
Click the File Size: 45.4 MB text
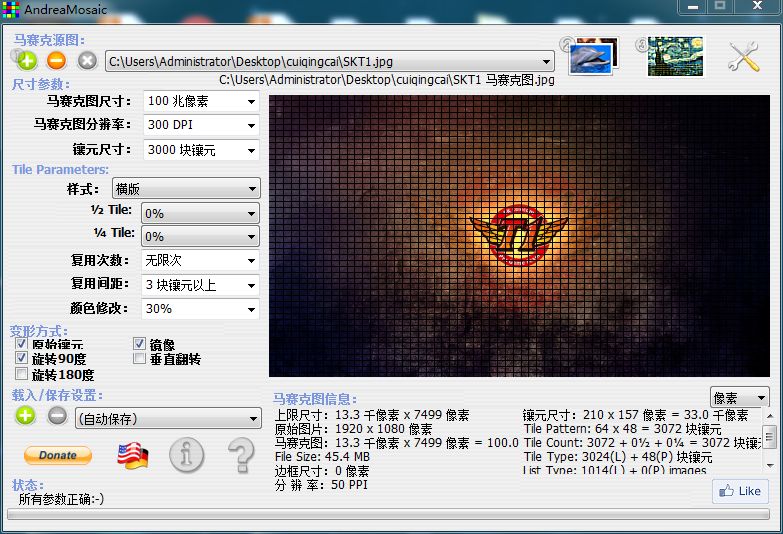322,457
